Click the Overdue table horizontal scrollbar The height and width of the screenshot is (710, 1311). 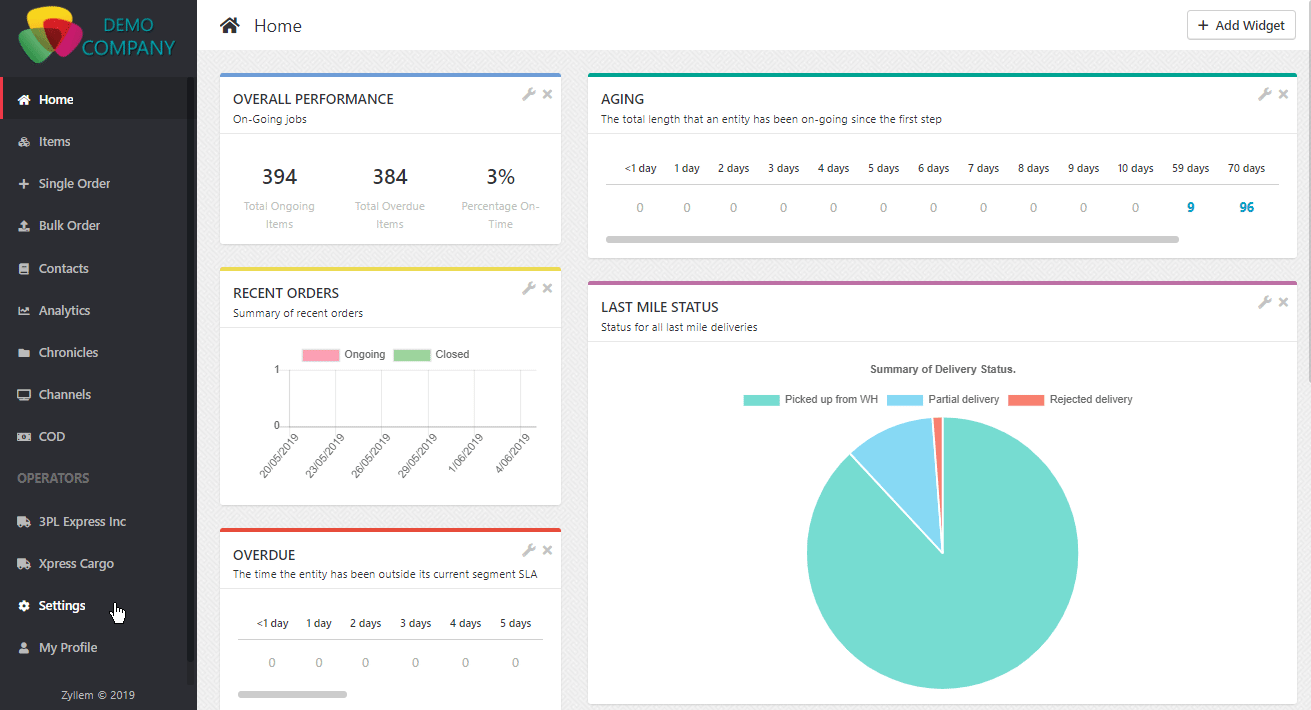(x=292, y=694)
